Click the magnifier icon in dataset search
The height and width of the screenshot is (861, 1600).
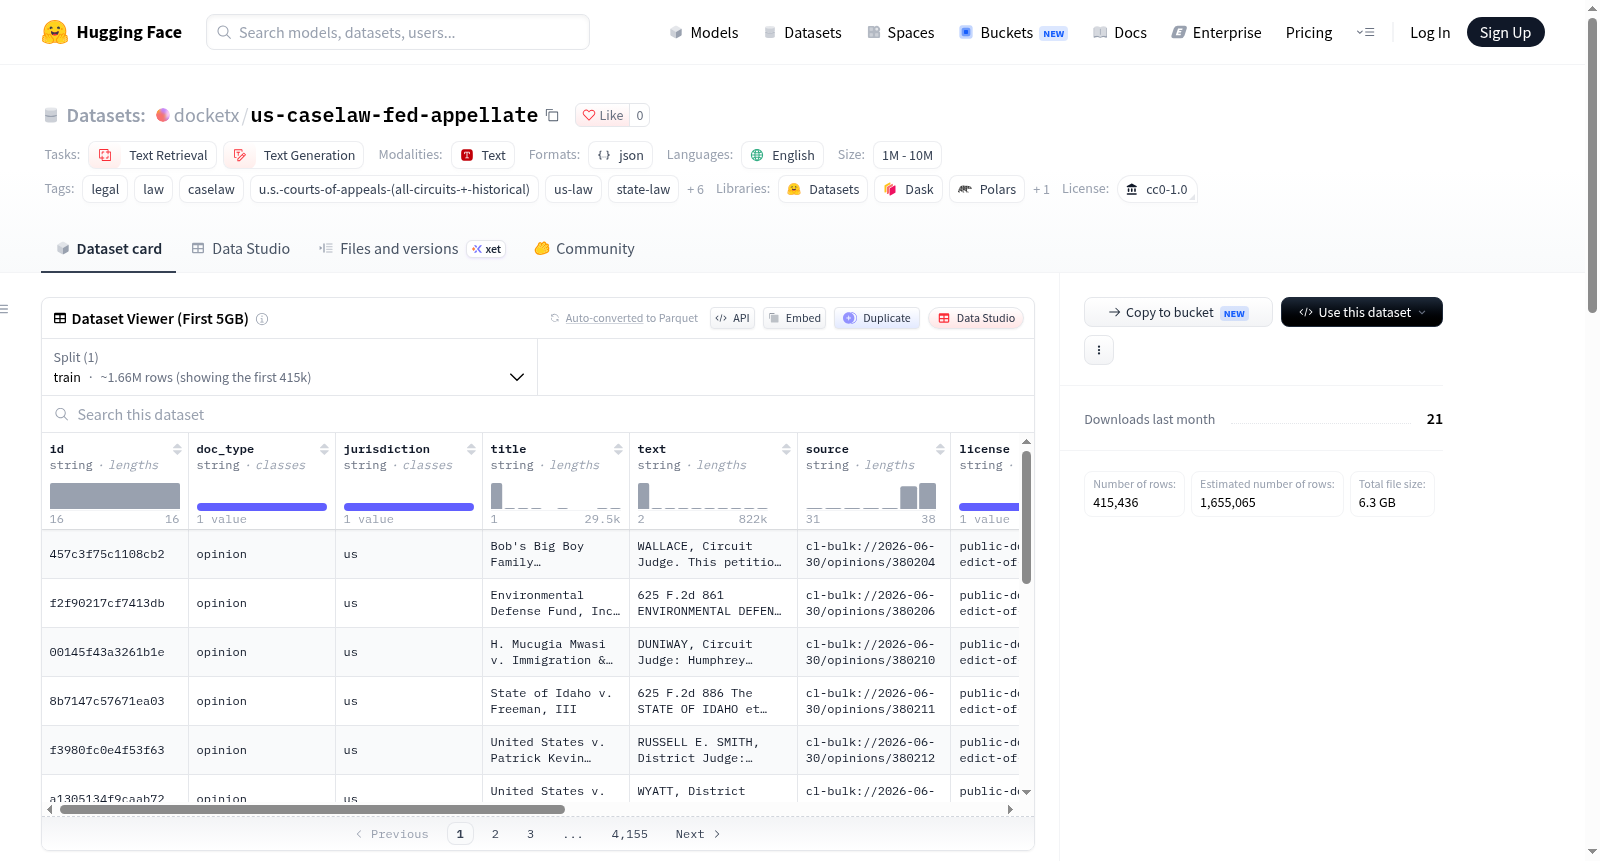pos(62,414)
